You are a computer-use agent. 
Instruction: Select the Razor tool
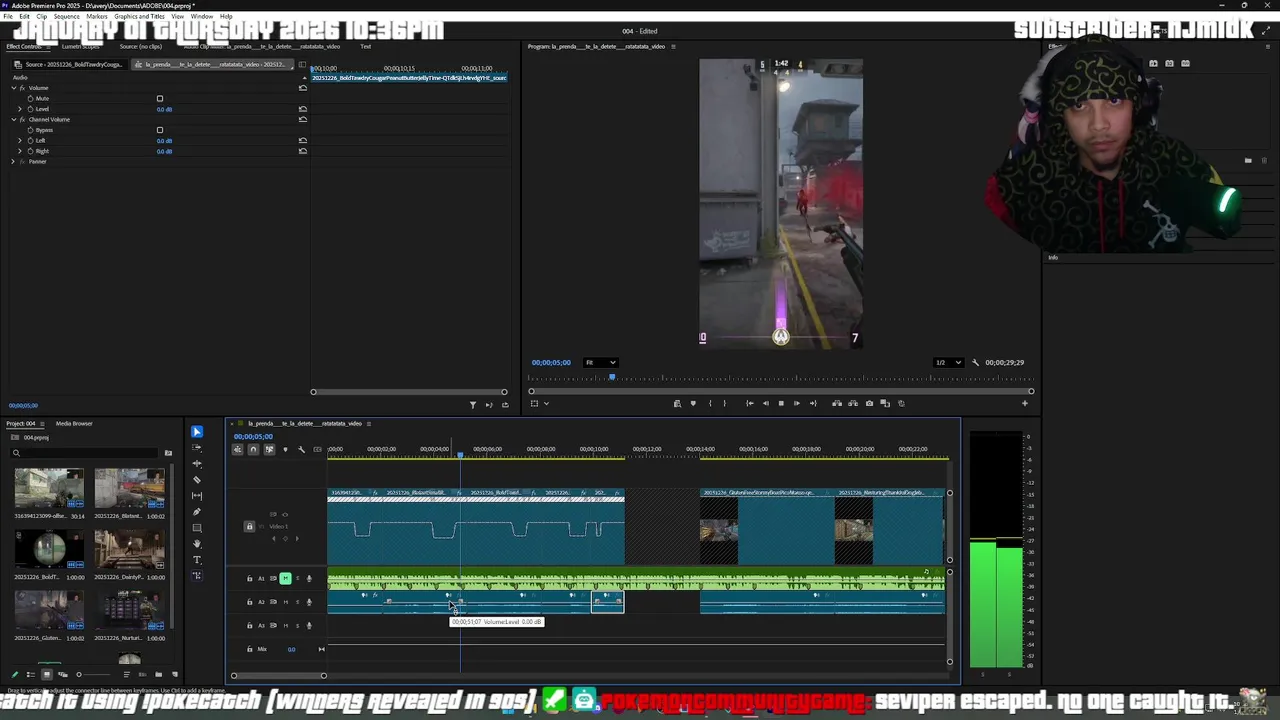click(197, 480)
